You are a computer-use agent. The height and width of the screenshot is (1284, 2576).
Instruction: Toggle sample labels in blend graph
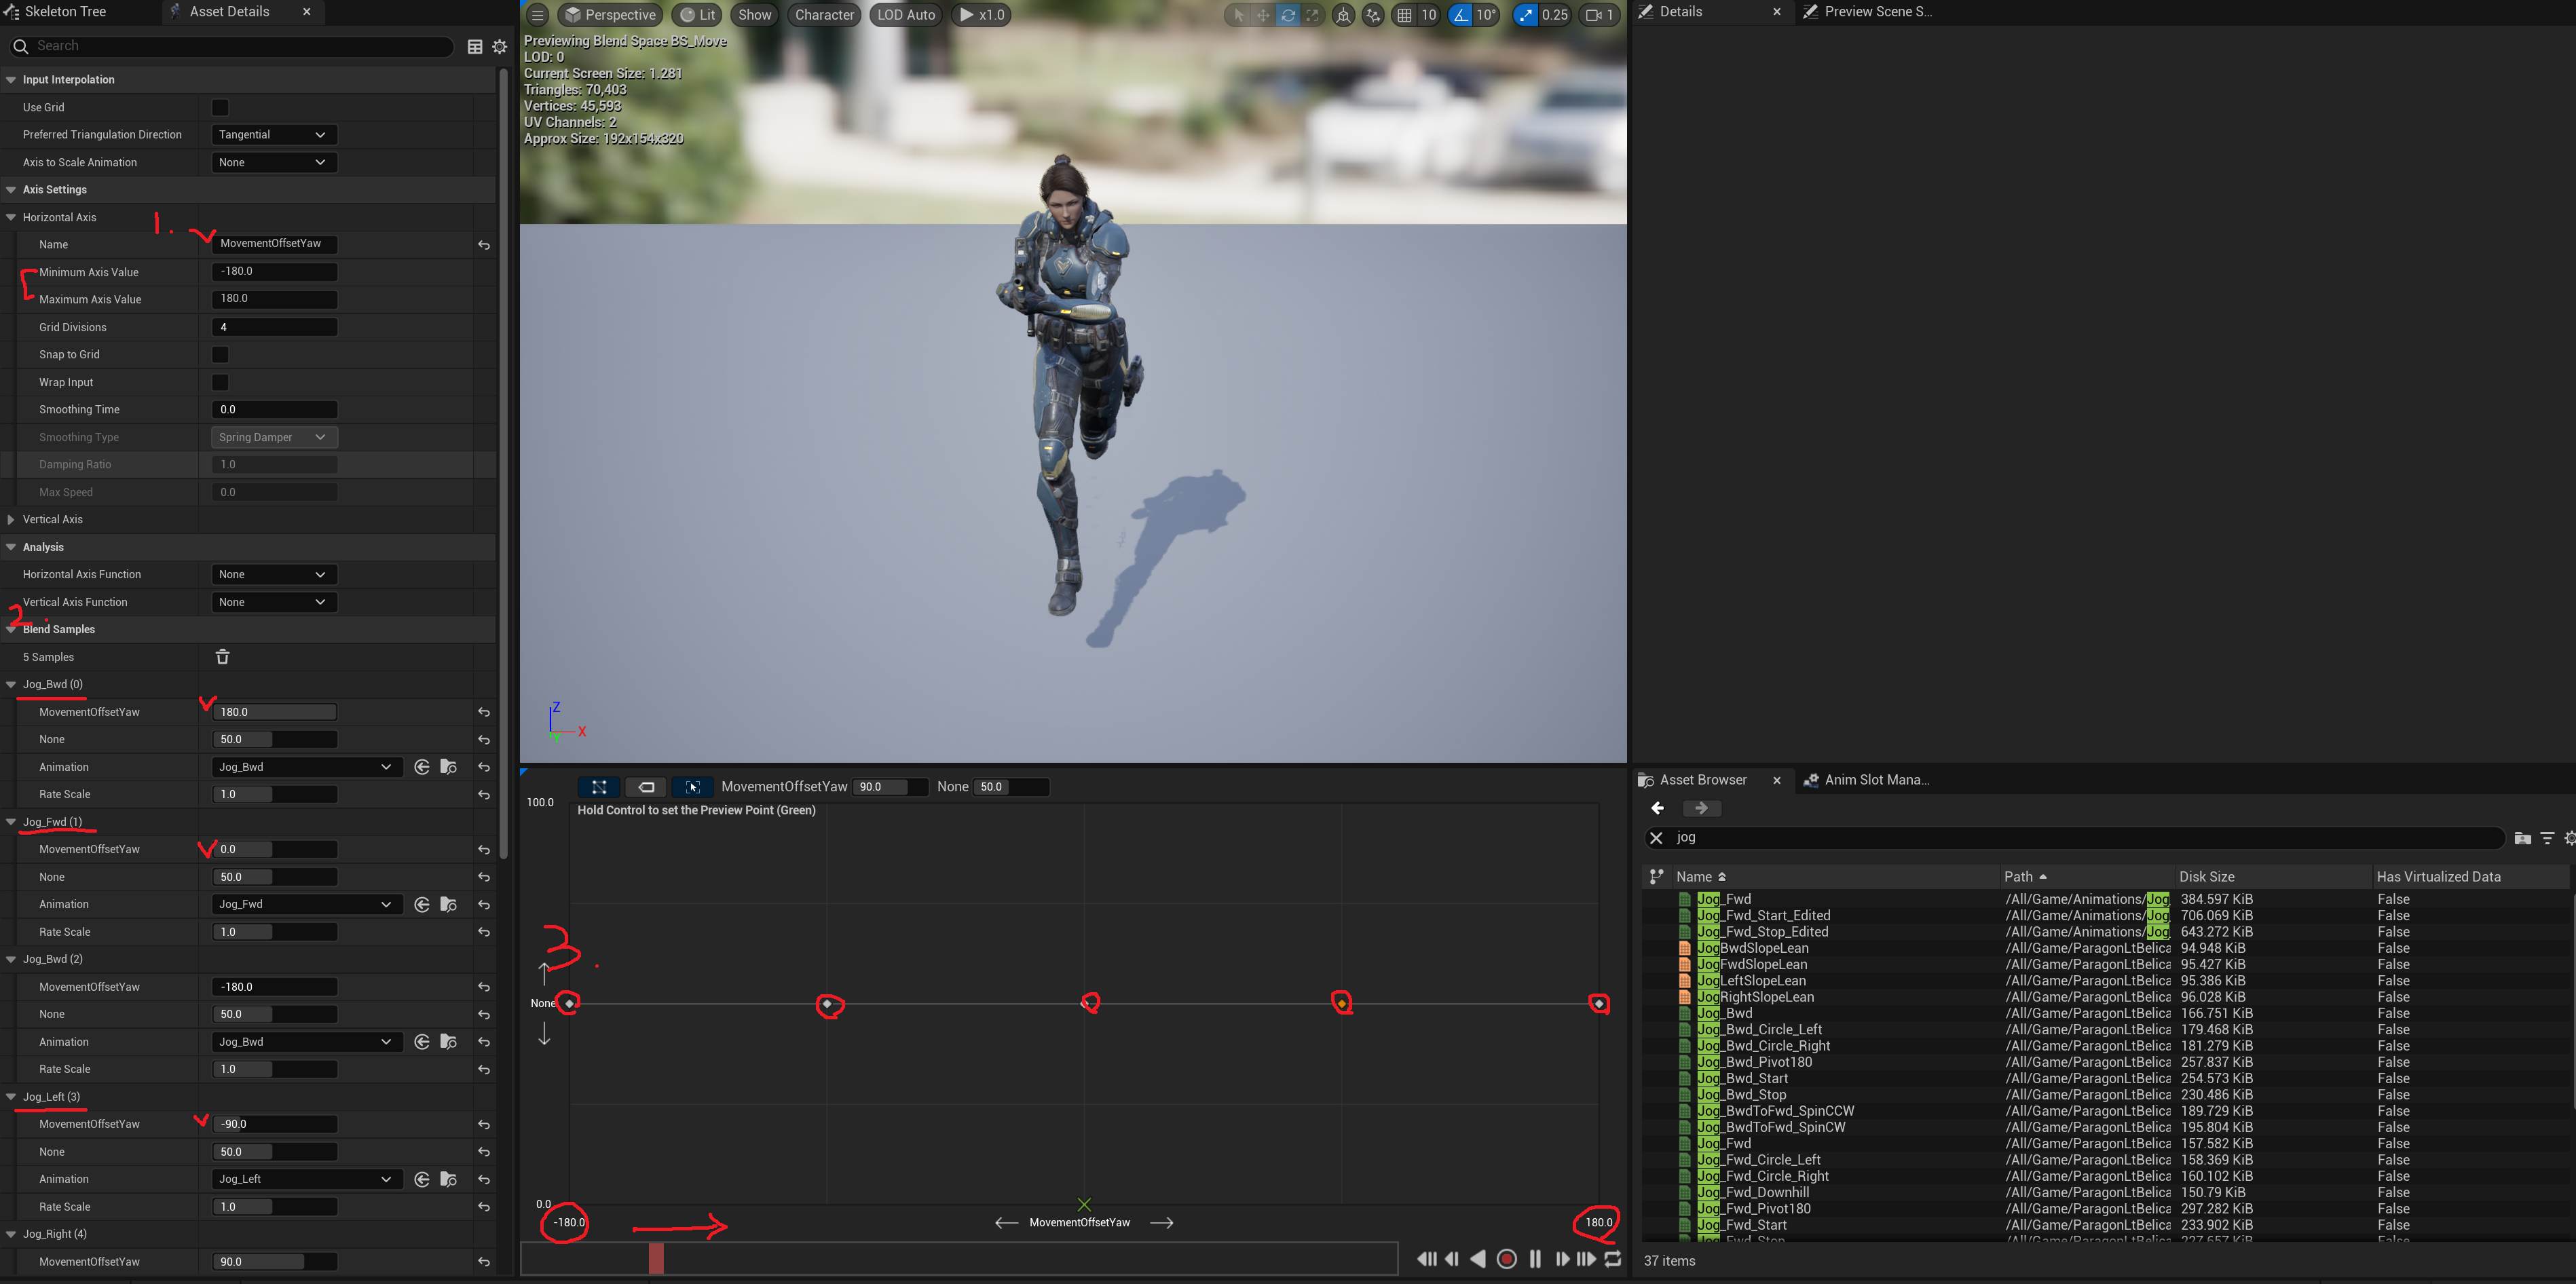point(646,787)
